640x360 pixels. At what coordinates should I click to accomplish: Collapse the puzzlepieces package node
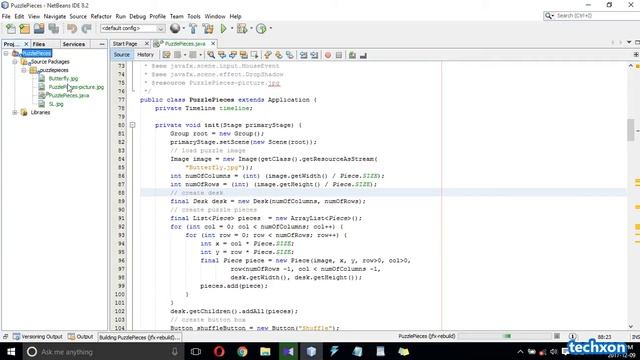(24, 70)
